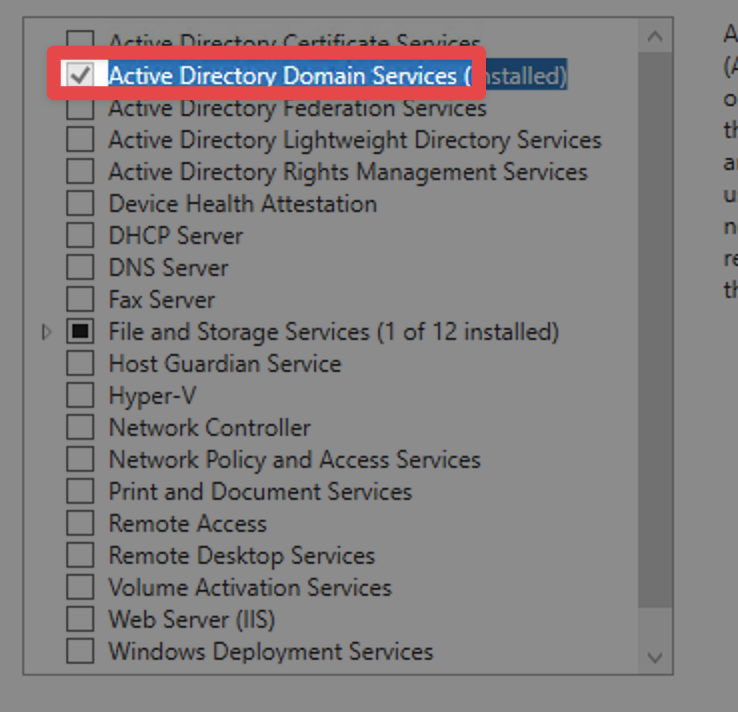Screen dimensions: 738x712
Task: Tick the DHCP Server checkbox
Action: 80,235
